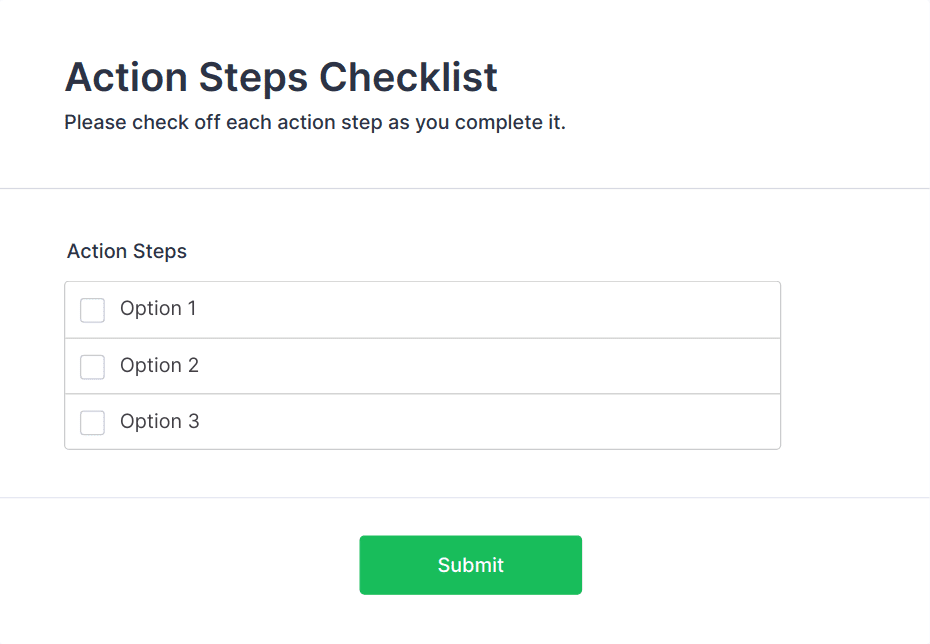Click the "Action Steps" field label
930x644 pixels.
(127, 251)
